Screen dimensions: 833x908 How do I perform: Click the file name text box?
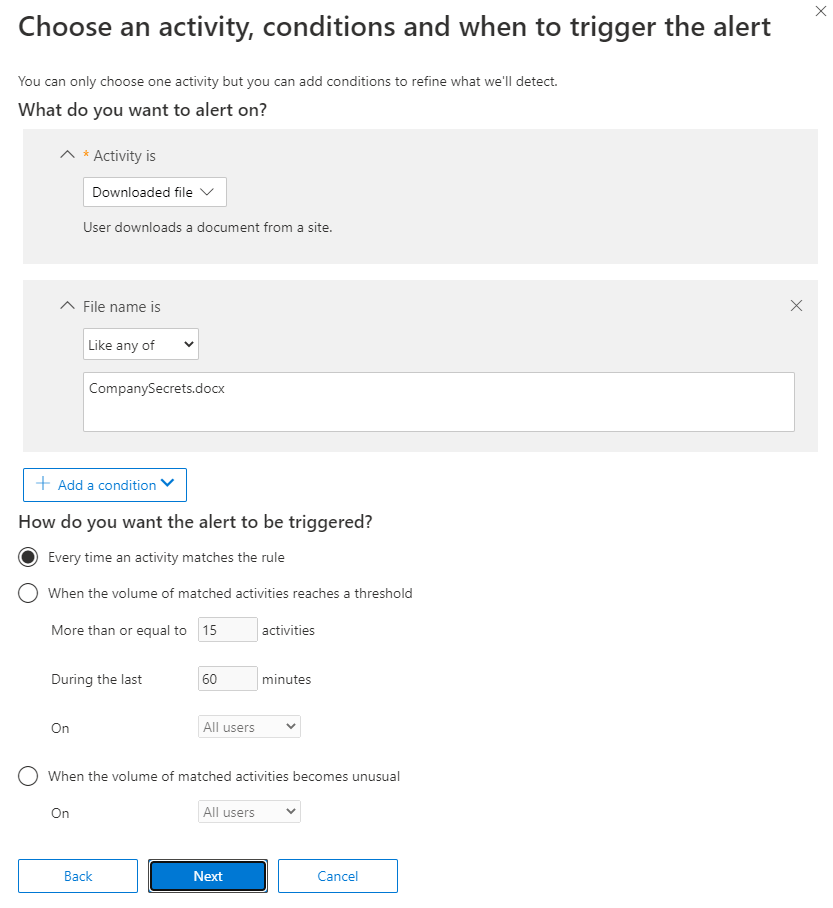438,412
